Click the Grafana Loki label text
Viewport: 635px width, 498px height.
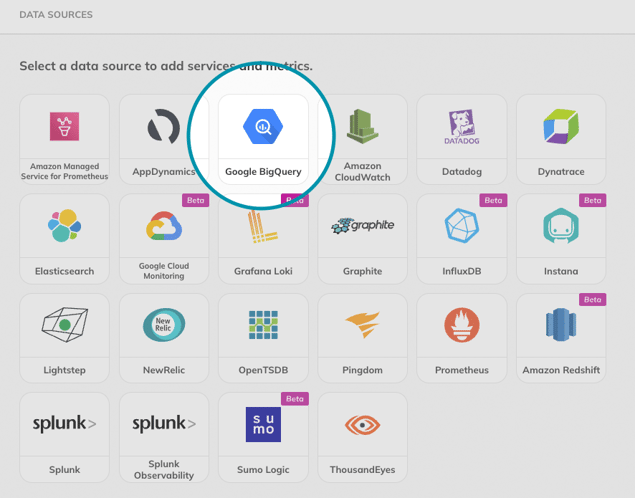tap(263, 271)
